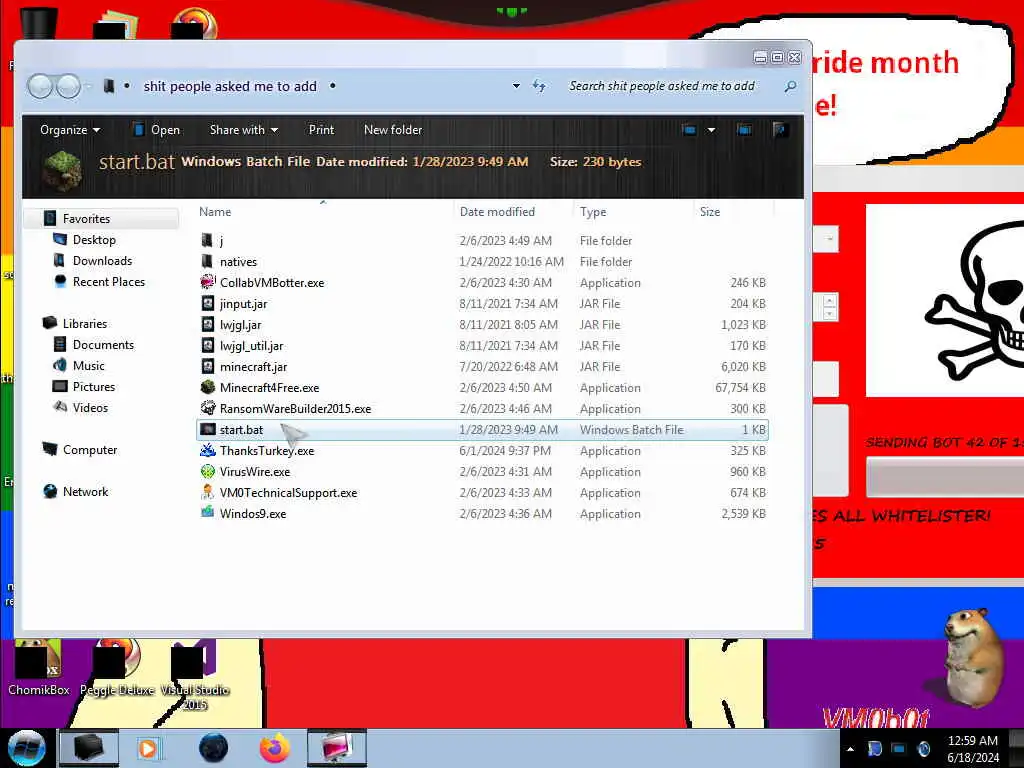Screen dimensions: 1024x768
Task: Show hidden tray icons arrow
Action: (850, 749)
